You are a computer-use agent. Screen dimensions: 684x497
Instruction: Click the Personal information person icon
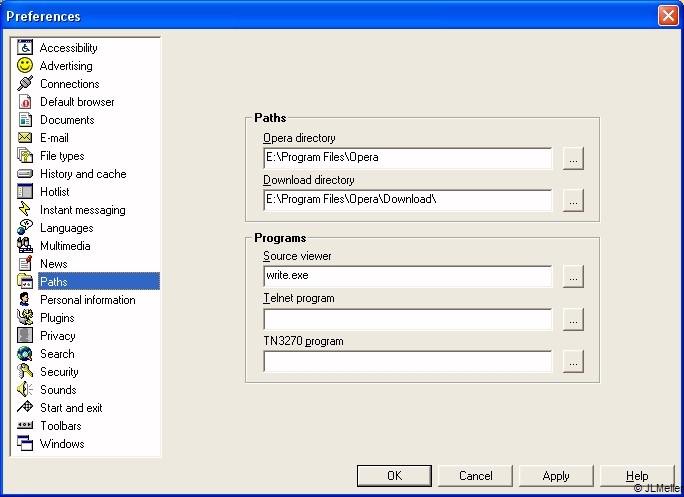point(25,299)
